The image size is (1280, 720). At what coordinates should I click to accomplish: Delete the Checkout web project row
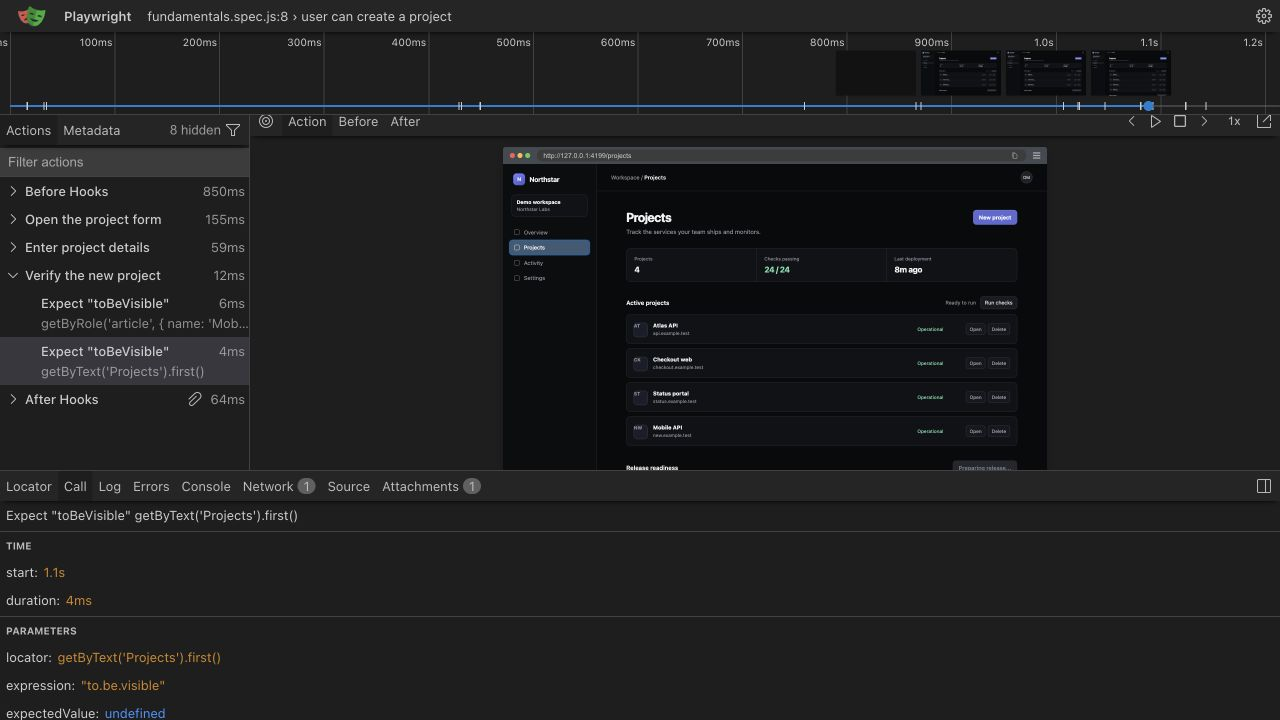tap(998, 363)
